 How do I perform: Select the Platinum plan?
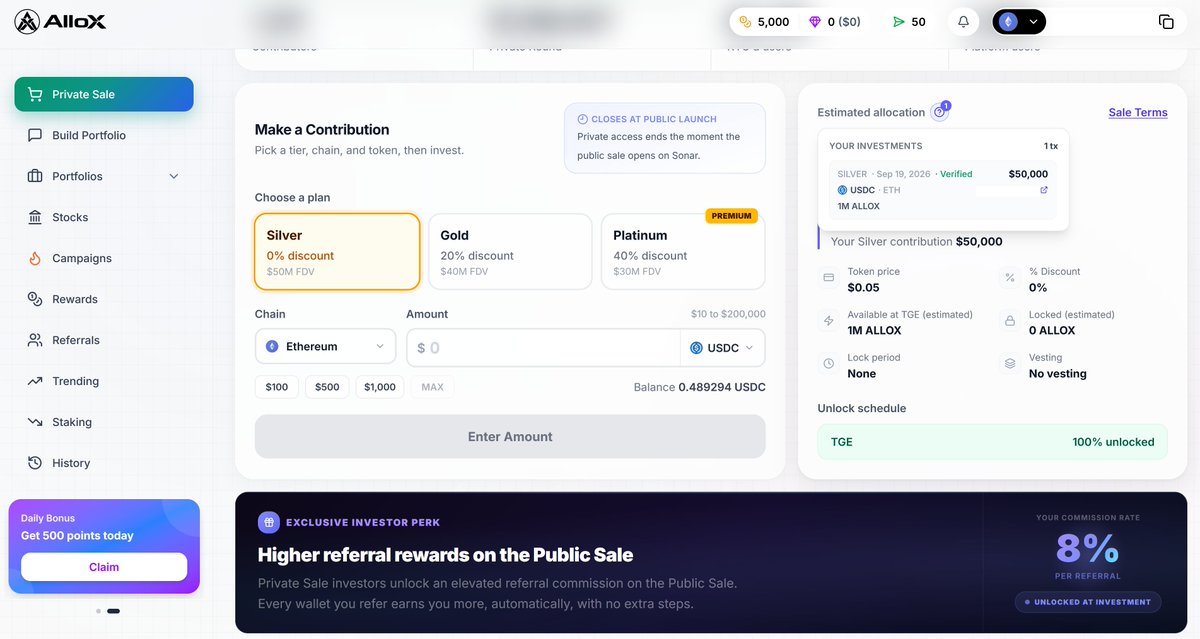point(683,251)
